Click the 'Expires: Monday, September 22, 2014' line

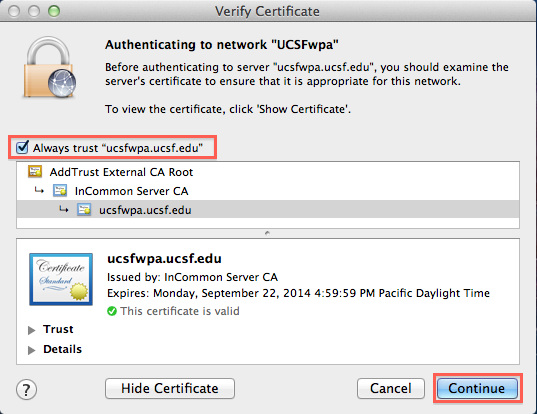pyautogui.click(x=298, y=293)
